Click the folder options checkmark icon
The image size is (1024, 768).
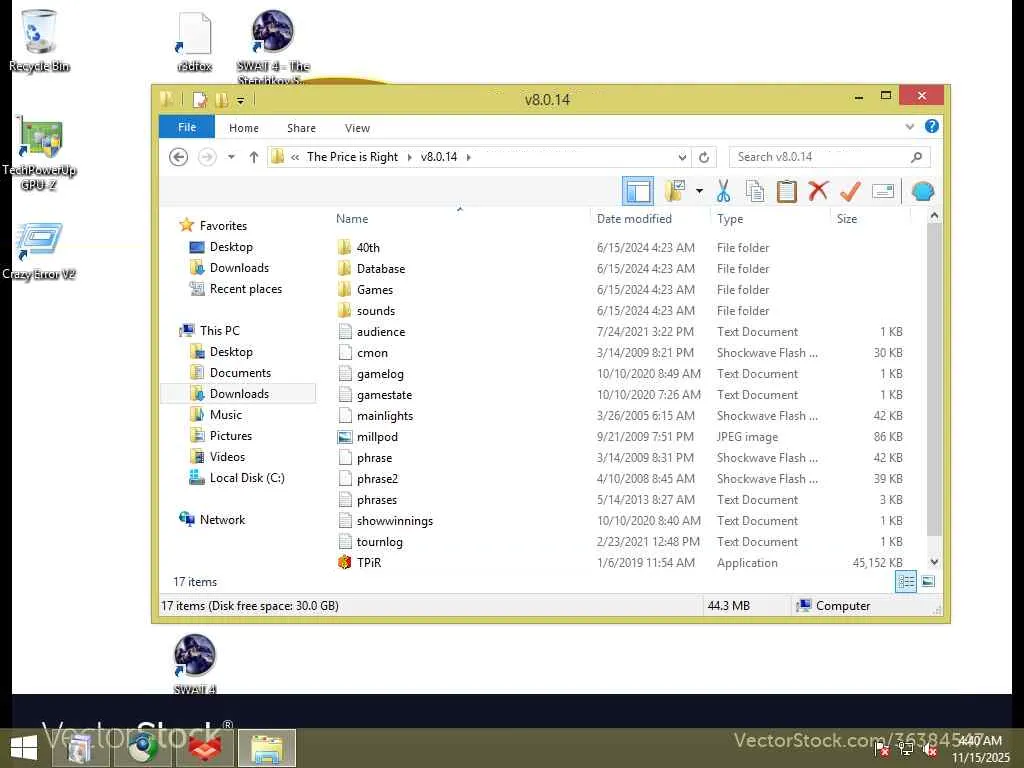pos(674,191)
